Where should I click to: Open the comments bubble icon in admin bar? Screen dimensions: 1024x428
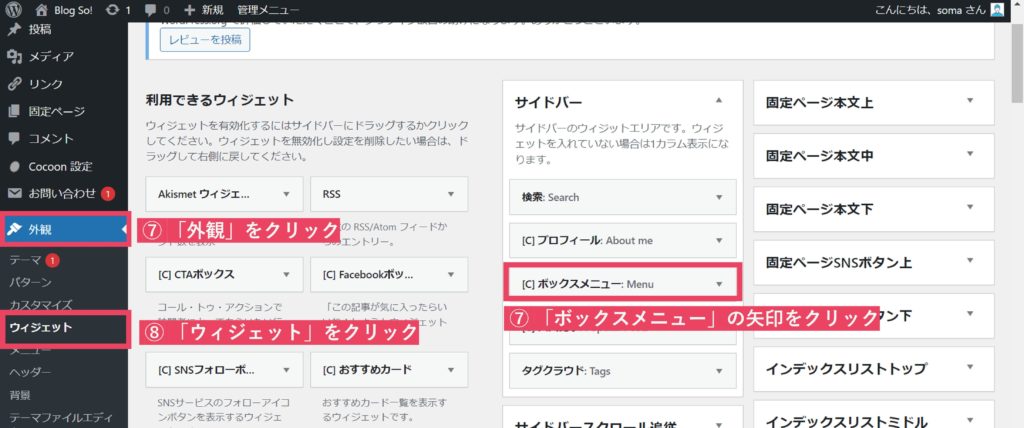click(x=150, y=10)
